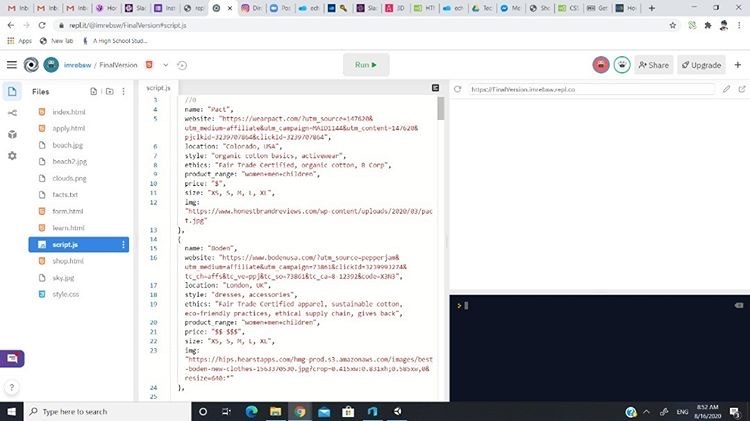Open File Explorer from taskbar

pos(276,411)
